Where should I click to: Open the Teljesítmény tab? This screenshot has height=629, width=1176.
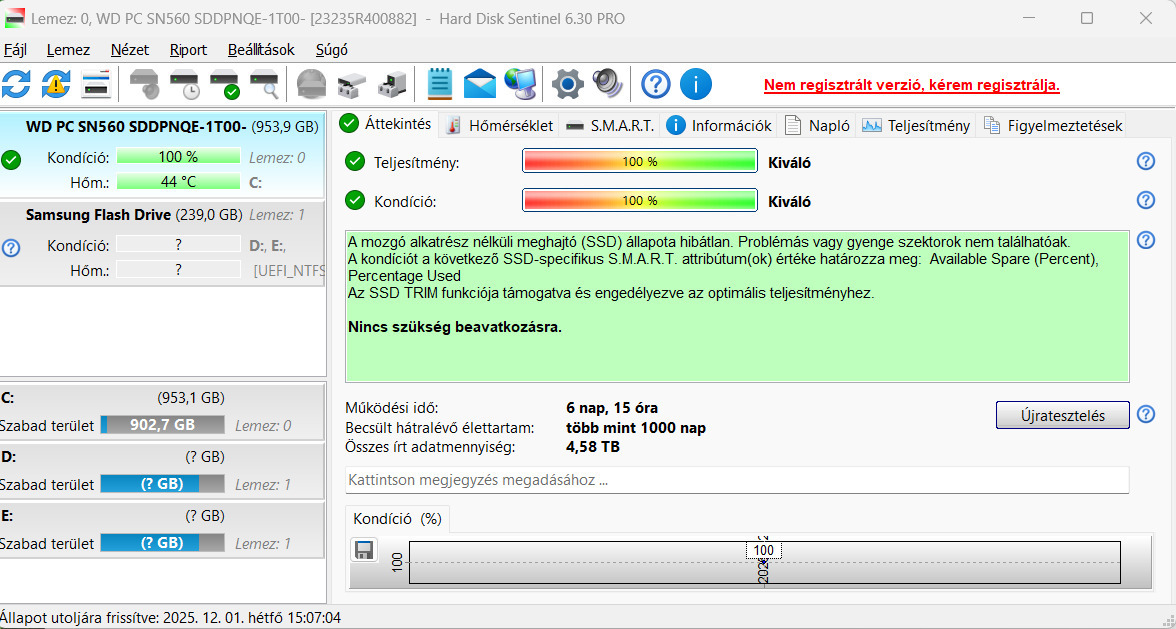(916, 125)
